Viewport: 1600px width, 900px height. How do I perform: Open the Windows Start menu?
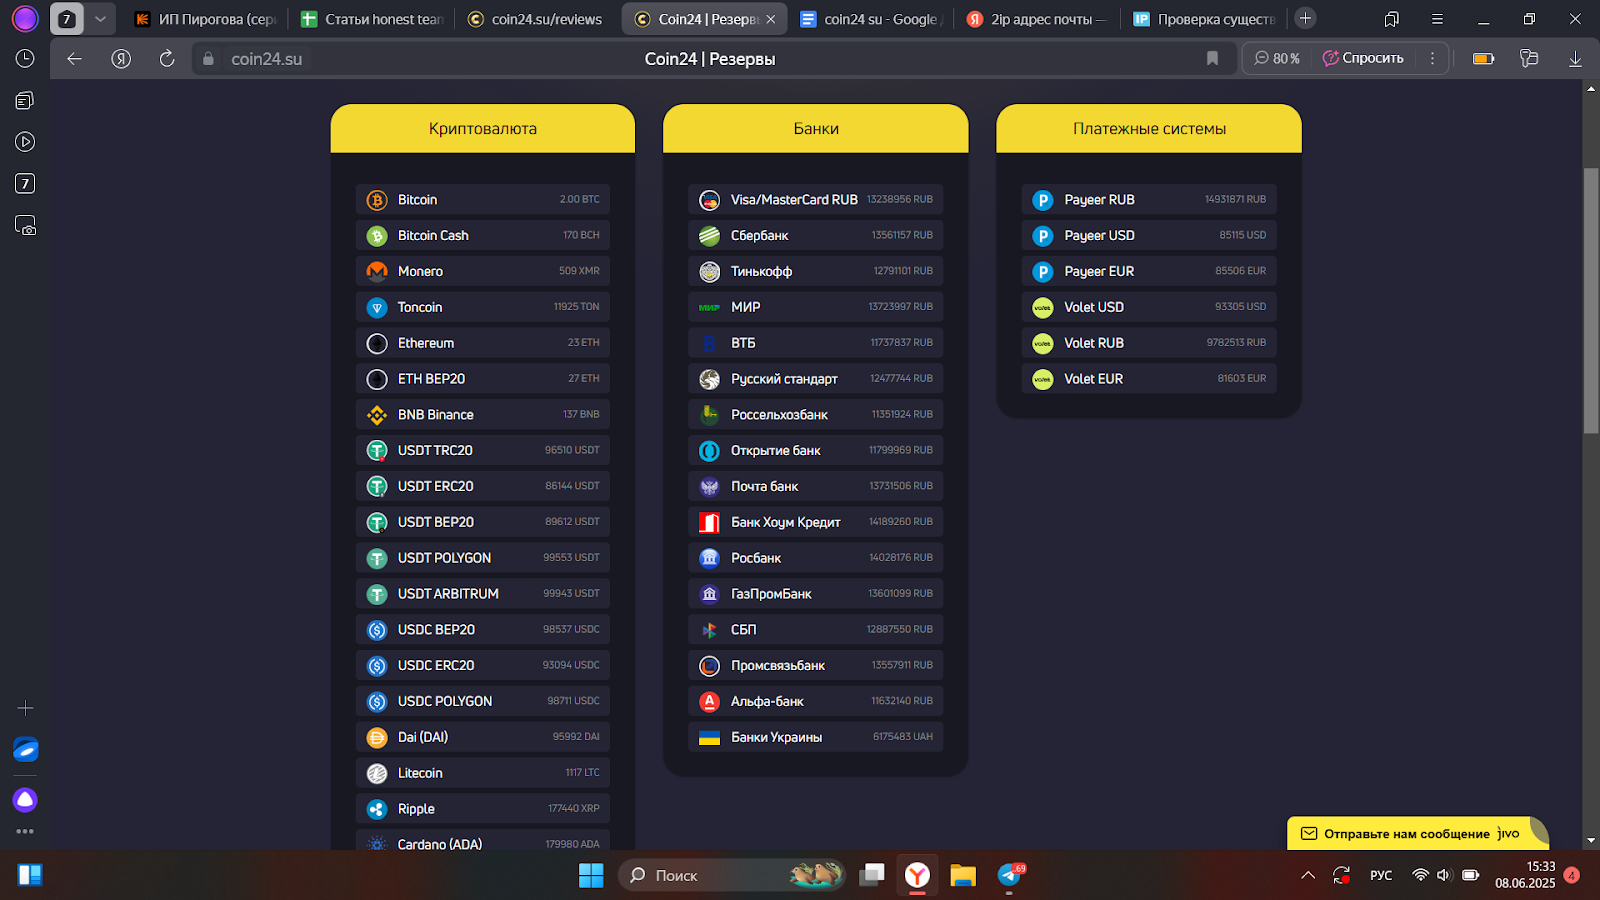point(591,876)
